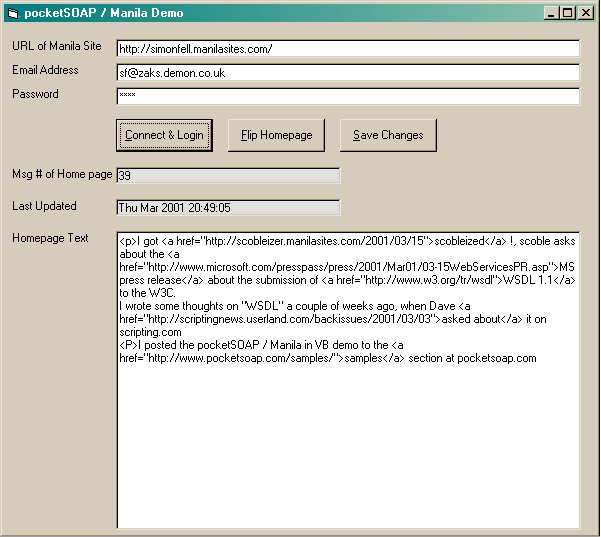Click the 'Homepage Text' label
The height and width of the screenshot is (537, 601).
click(50, 238)
